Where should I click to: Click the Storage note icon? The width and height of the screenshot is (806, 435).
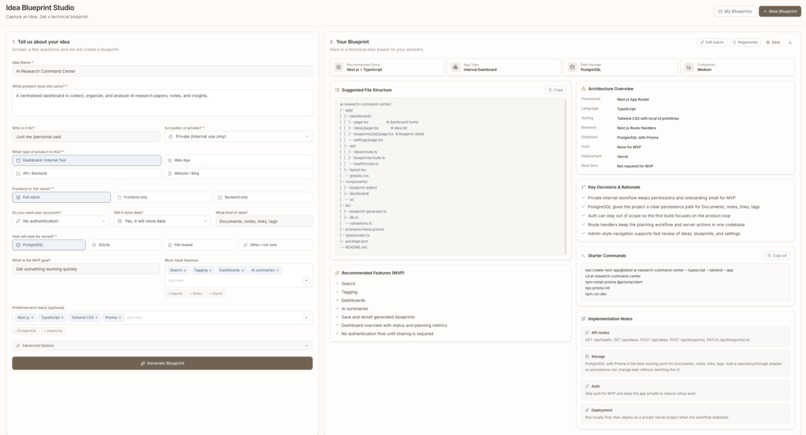tap(587, 356)
